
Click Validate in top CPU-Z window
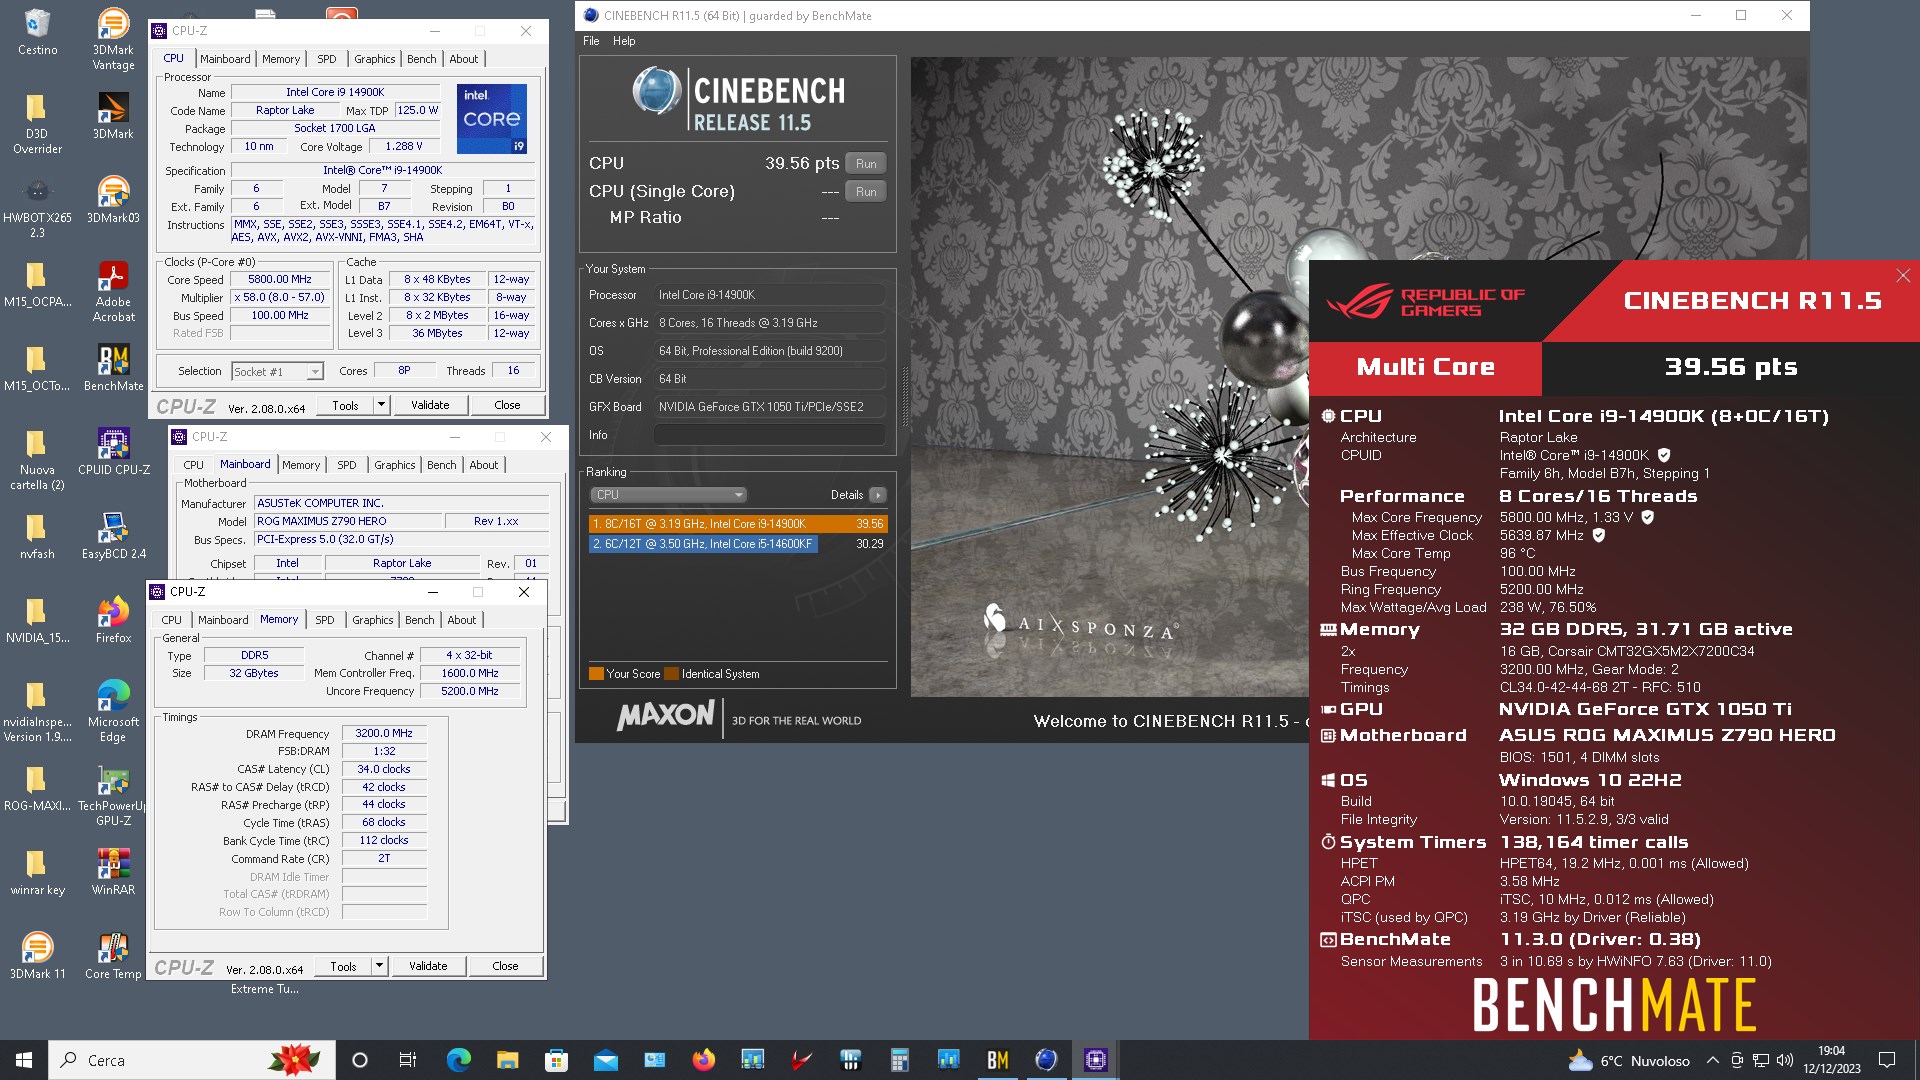[430, 405]
